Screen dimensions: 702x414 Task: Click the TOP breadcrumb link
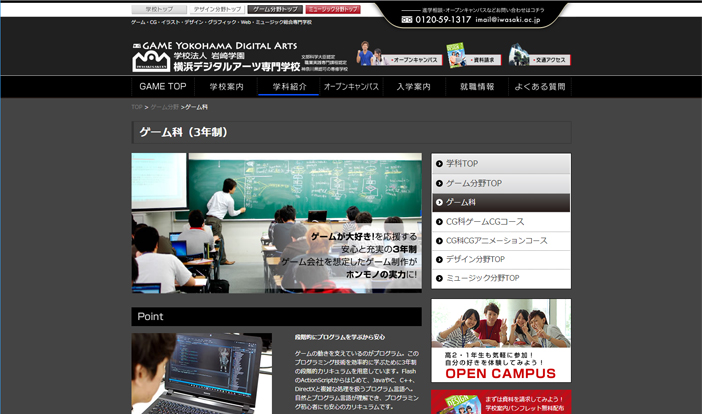tap(137, 107)
